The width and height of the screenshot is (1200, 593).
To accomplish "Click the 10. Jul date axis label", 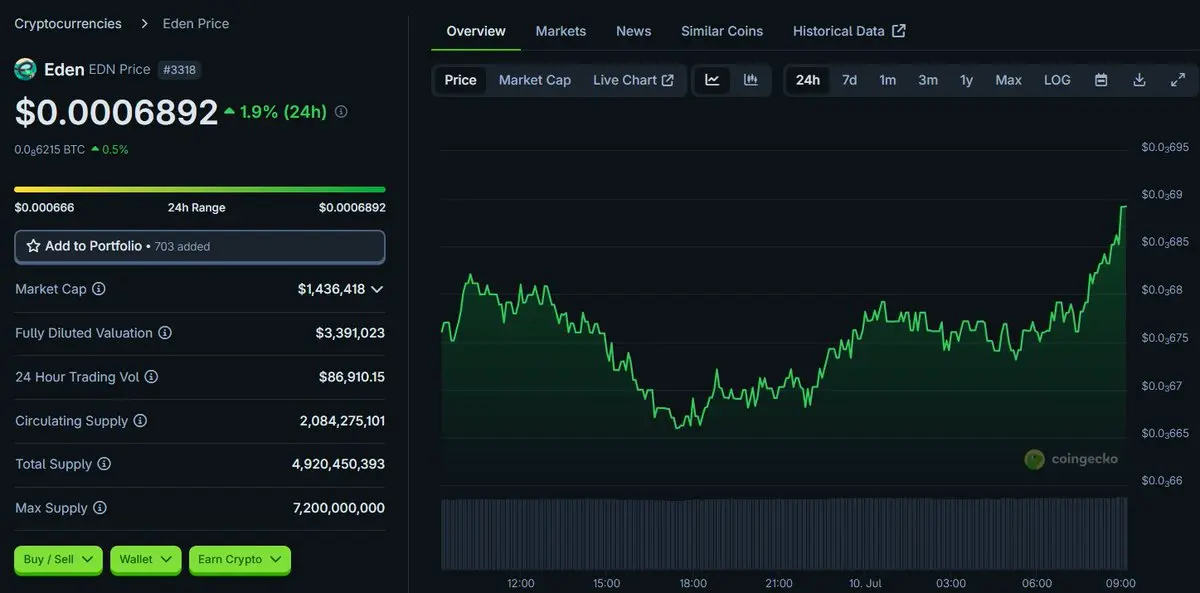I will (x=865, y=583).
